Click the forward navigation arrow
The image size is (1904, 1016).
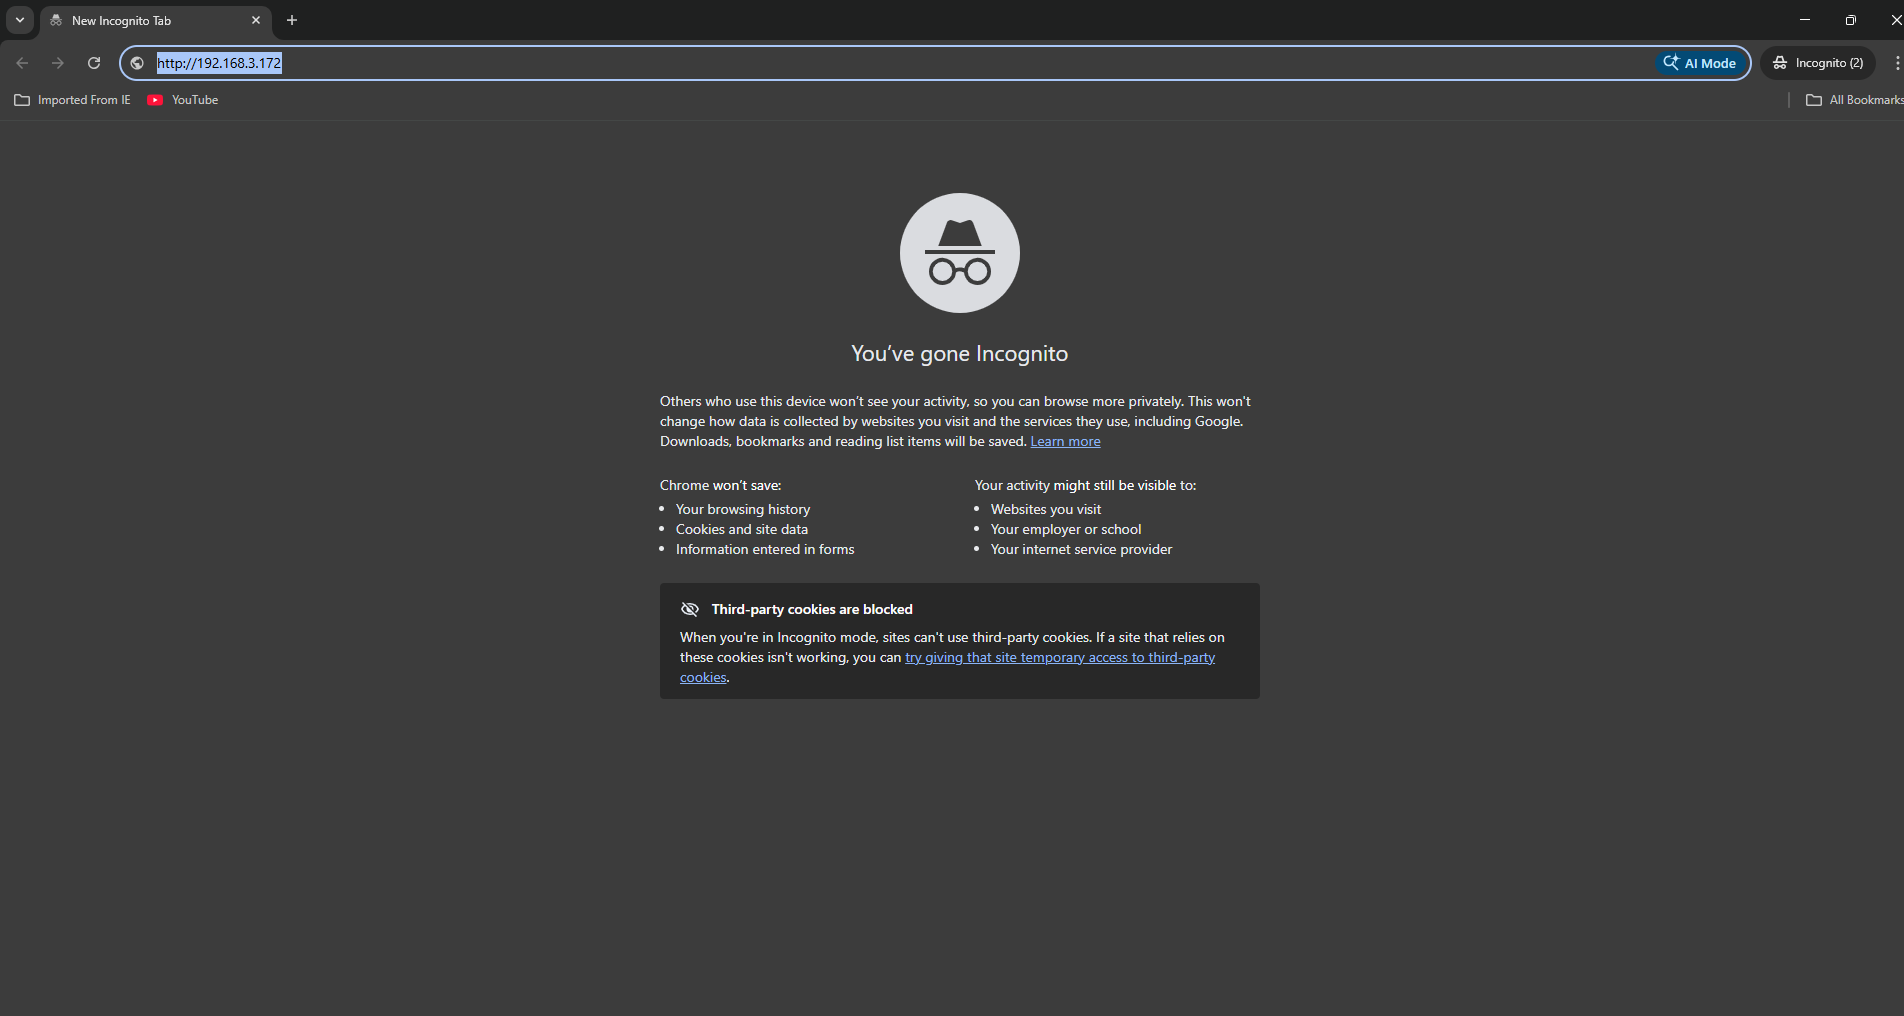coord(58,63)
